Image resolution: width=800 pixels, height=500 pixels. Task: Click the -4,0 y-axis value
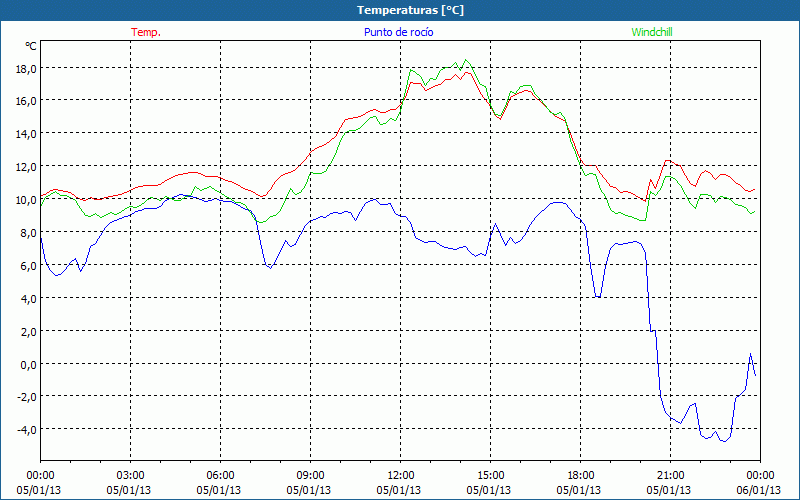(27, 430)
